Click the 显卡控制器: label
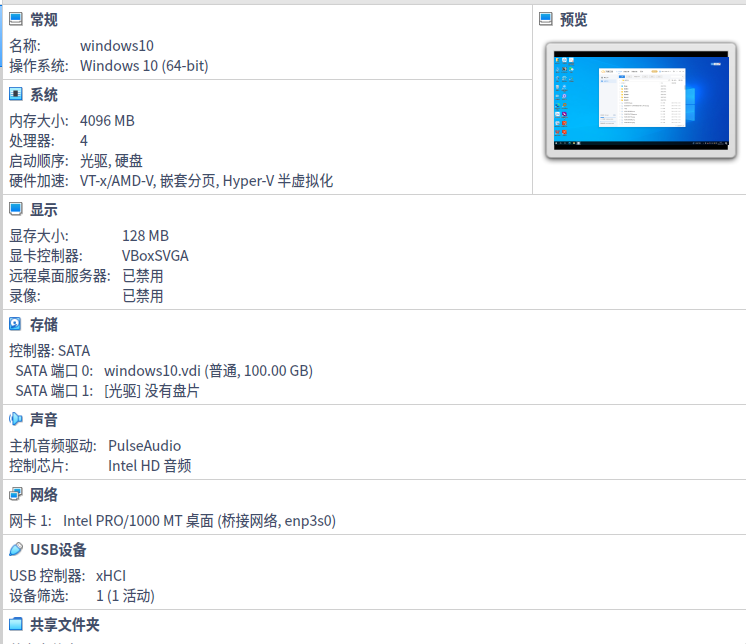746x644 pixels. 46,256
